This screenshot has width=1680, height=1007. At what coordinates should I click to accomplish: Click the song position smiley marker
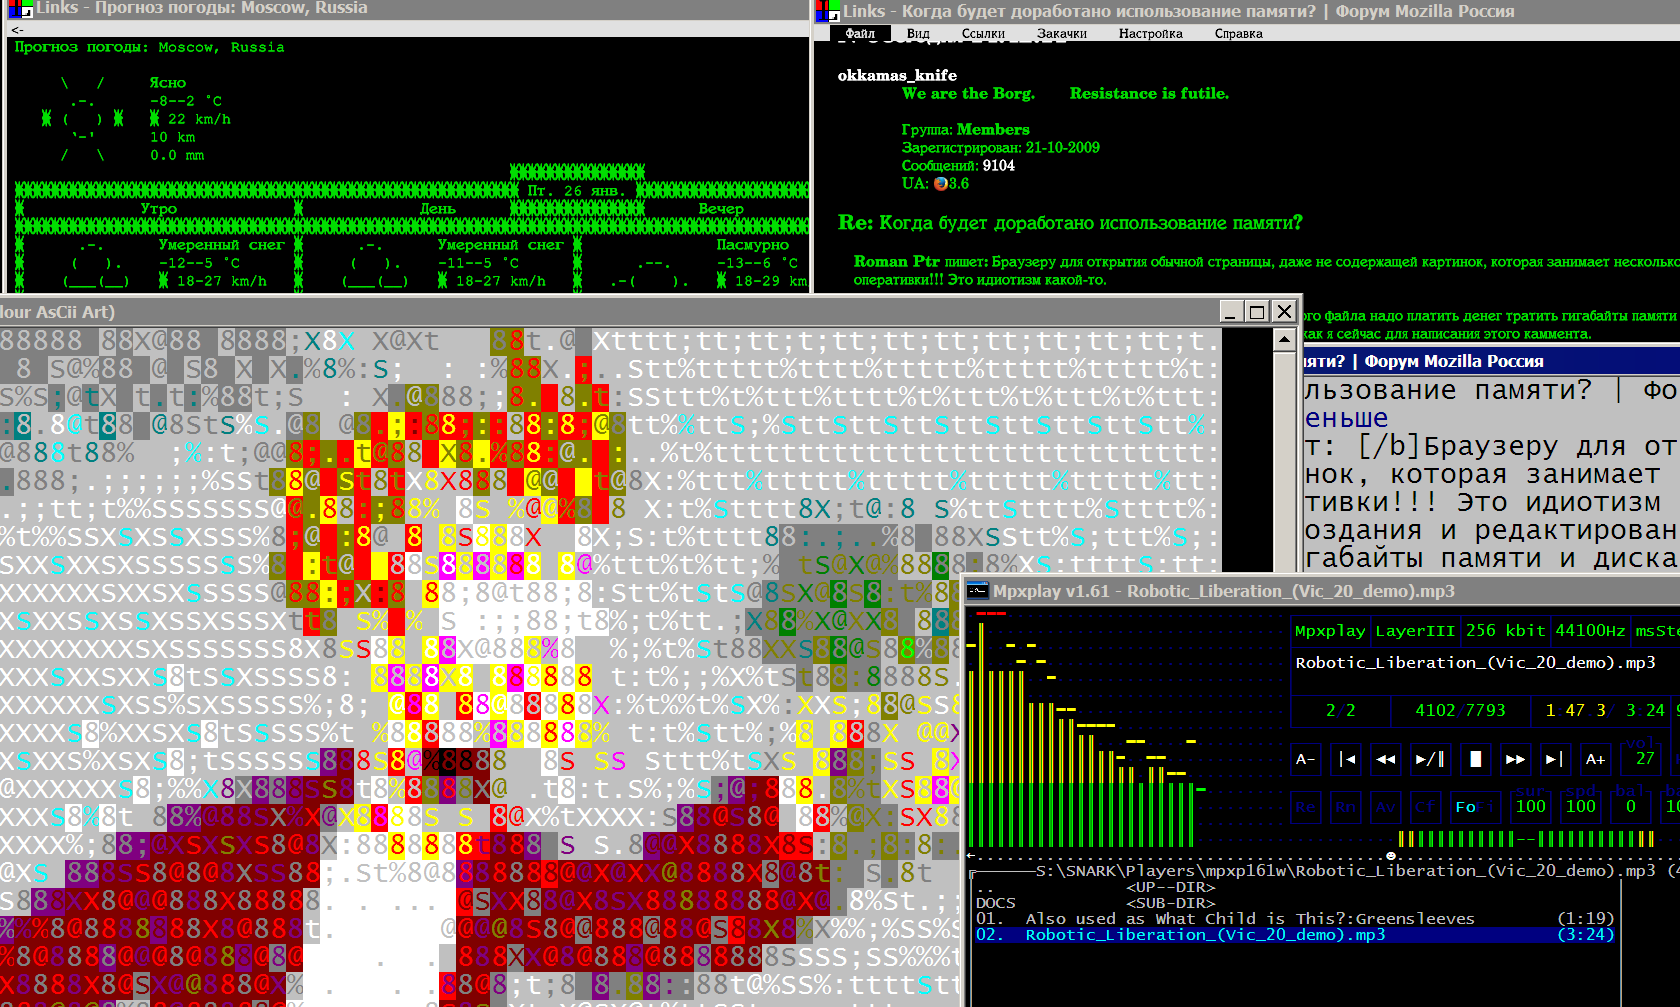[x=1391, y=856]
